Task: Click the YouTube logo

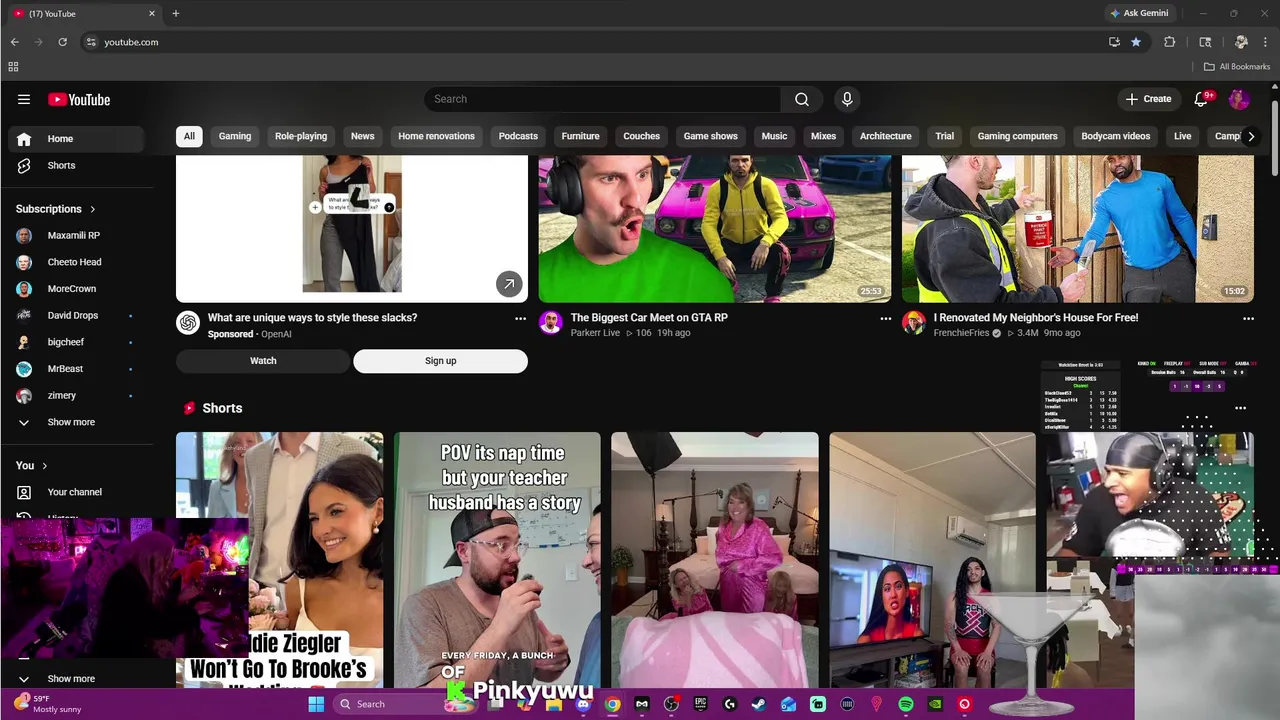Action: (79, 99)
